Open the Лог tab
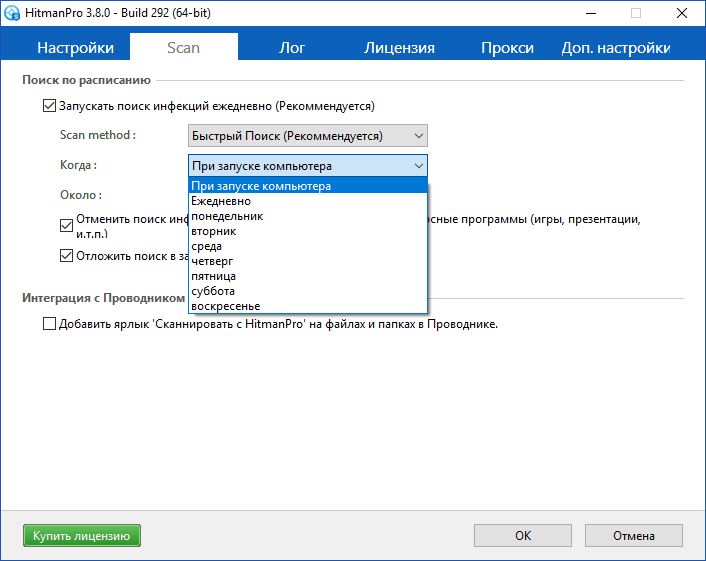This screenshot has height=561, width=706. (x=292, y=48)
